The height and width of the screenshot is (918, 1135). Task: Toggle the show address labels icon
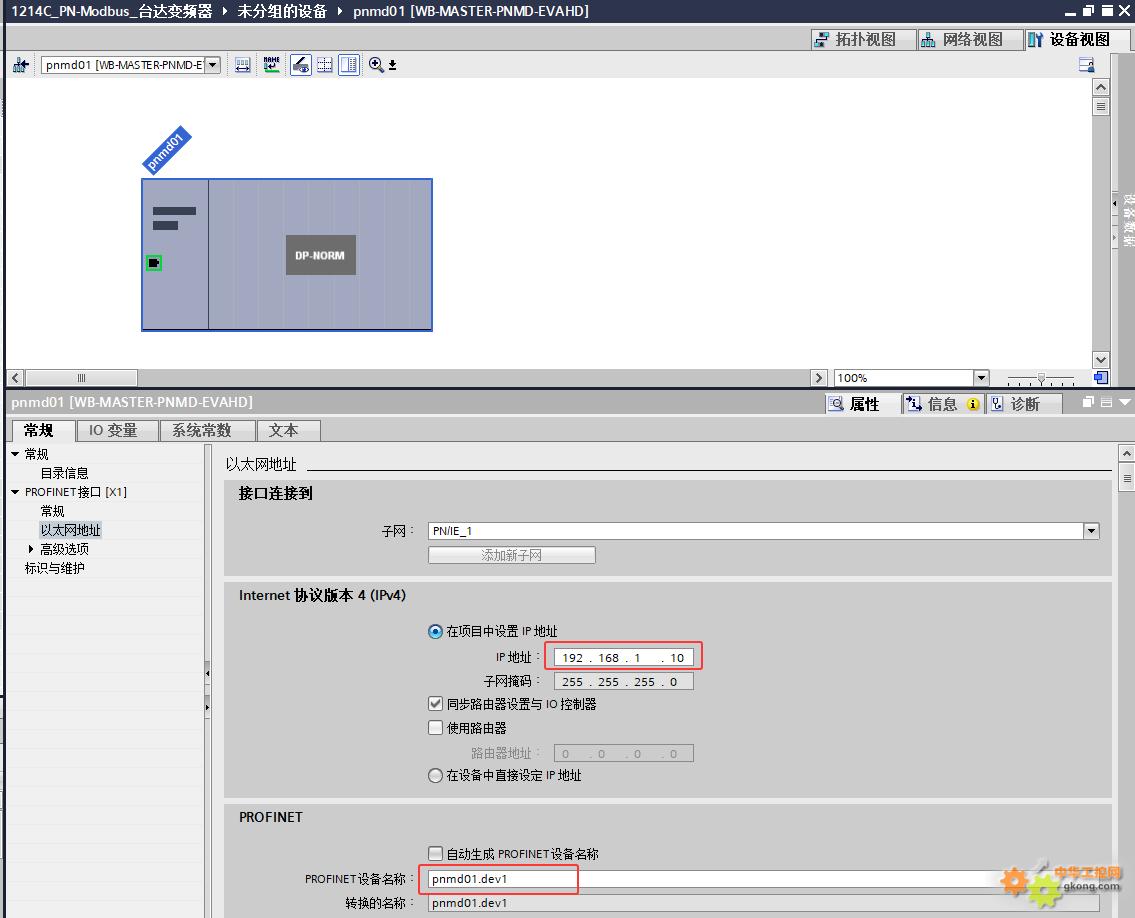click(x=243, y=65)
